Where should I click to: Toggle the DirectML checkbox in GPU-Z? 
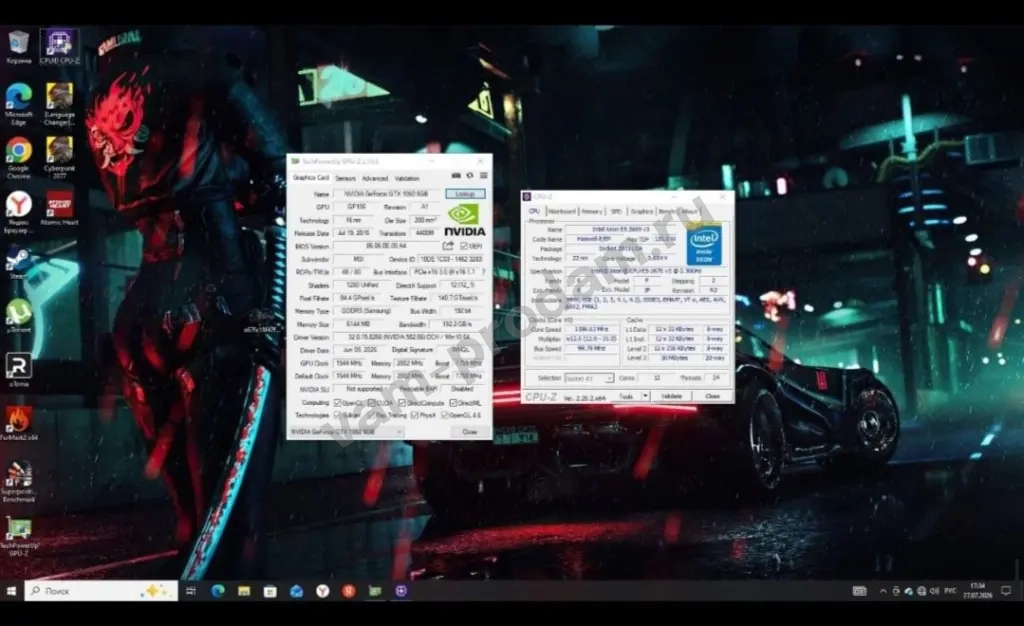(x=453, y=403)
